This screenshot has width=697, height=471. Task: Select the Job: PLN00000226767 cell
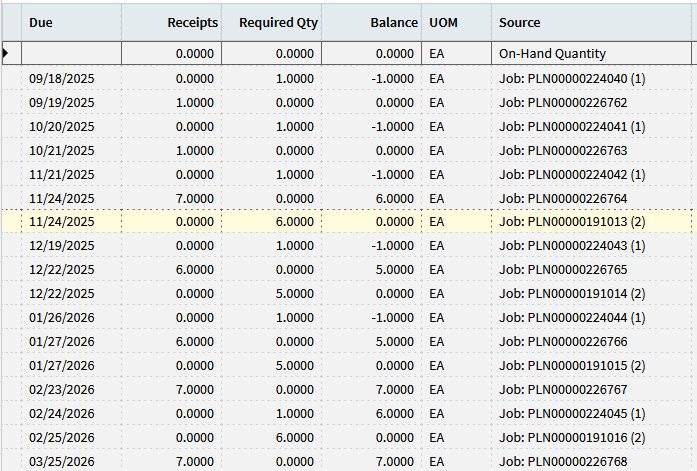(x=592, y=390)
